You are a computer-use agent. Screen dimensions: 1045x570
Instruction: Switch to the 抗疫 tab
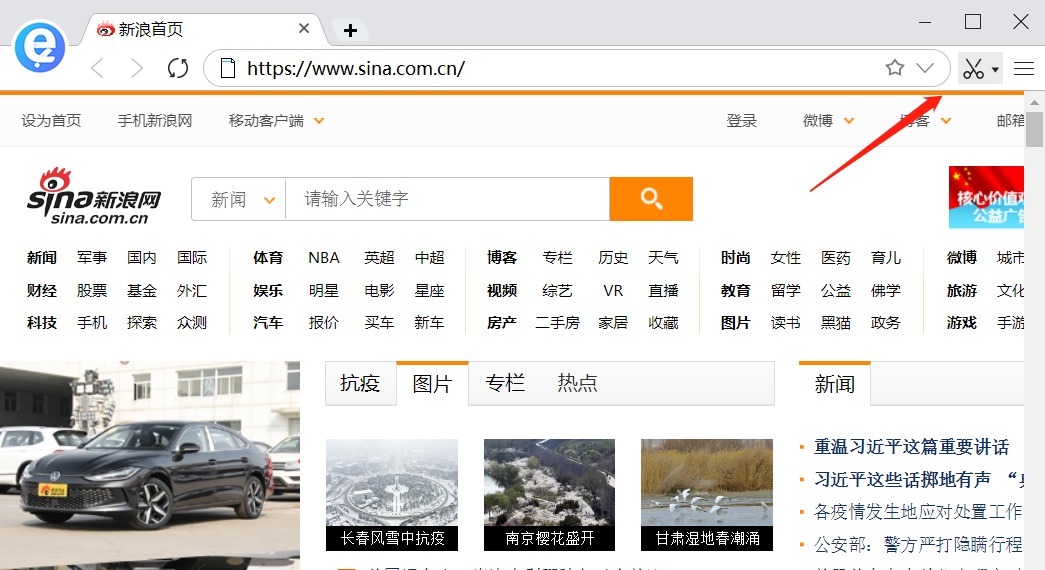(360, 383)
